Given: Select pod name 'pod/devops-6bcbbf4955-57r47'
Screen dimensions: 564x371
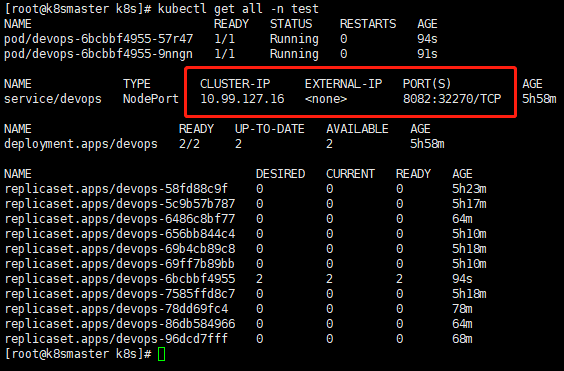Looking at the screenshot, I should [x=99, y=39].
